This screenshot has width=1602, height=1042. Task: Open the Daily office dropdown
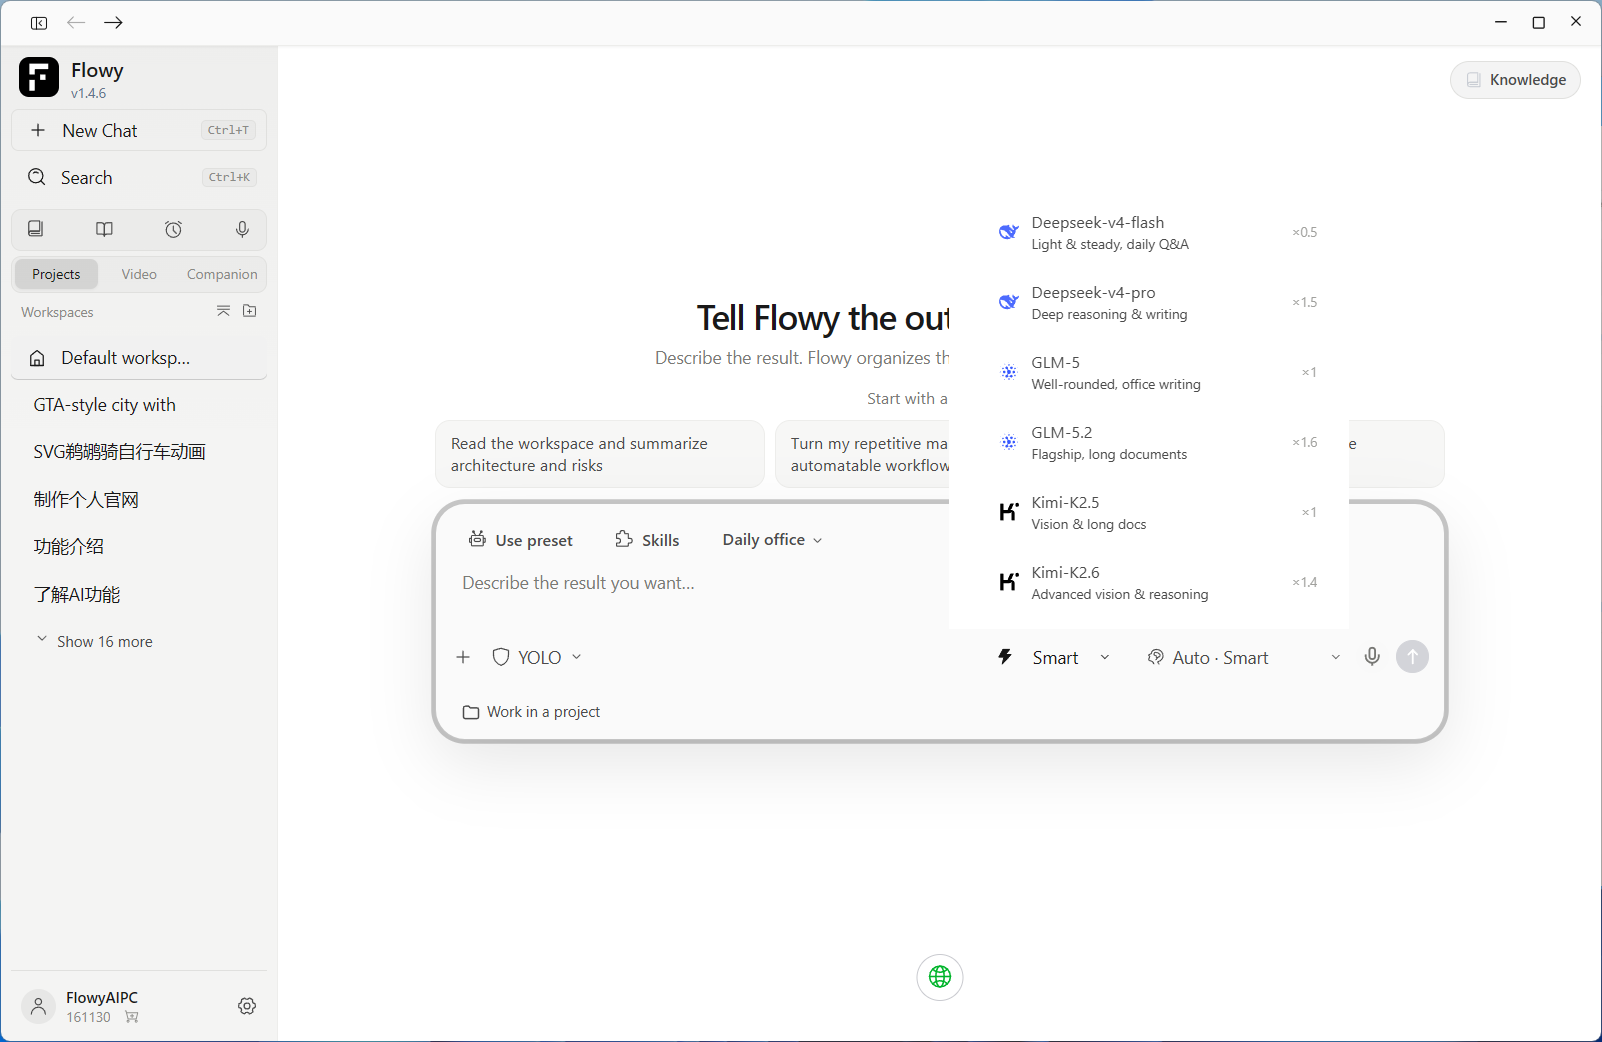pos(772,540)
